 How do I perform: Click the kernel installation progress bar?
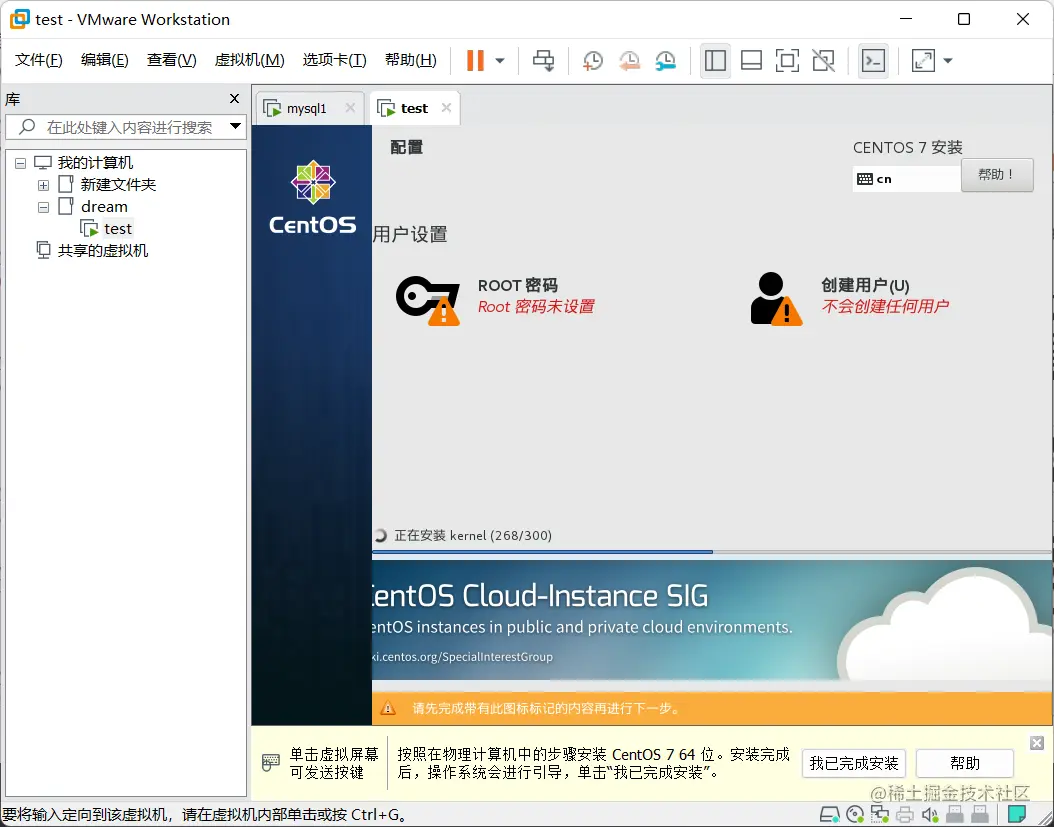[711, 552]
